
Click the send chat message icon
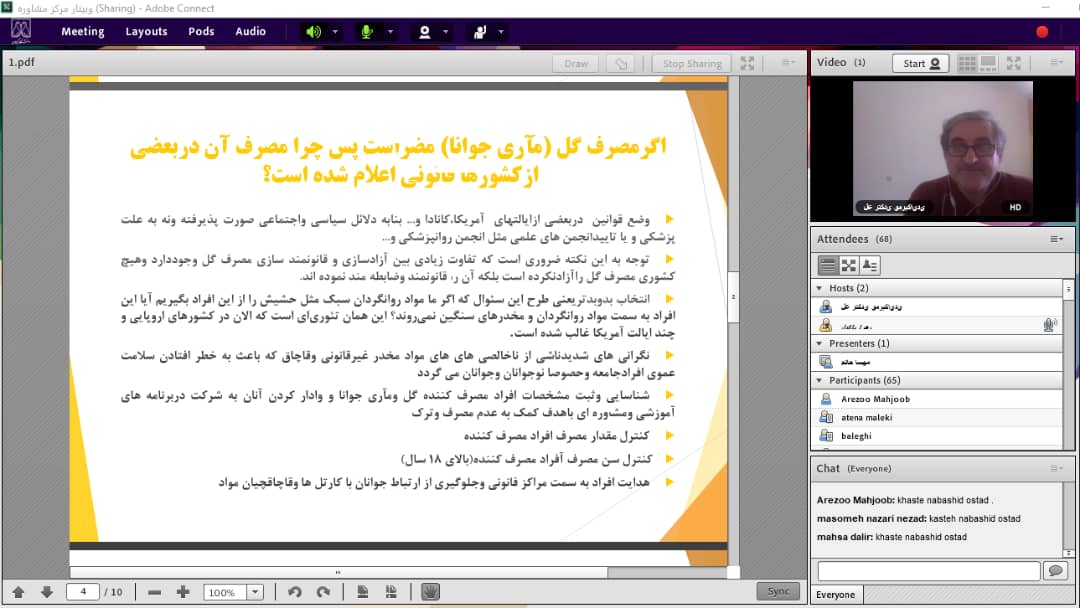coord(1054,570)
